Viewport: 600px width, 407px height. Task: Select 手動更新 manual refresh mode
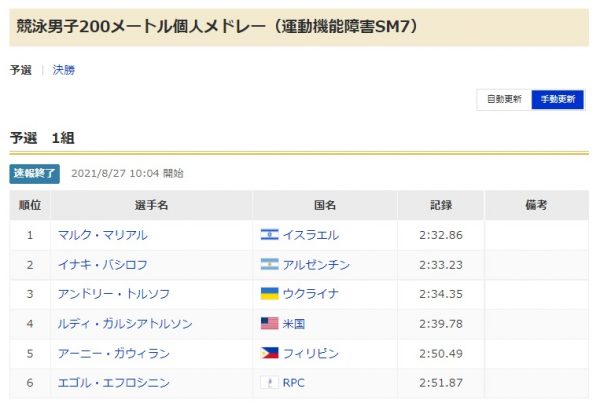click(x=557, y=99)
